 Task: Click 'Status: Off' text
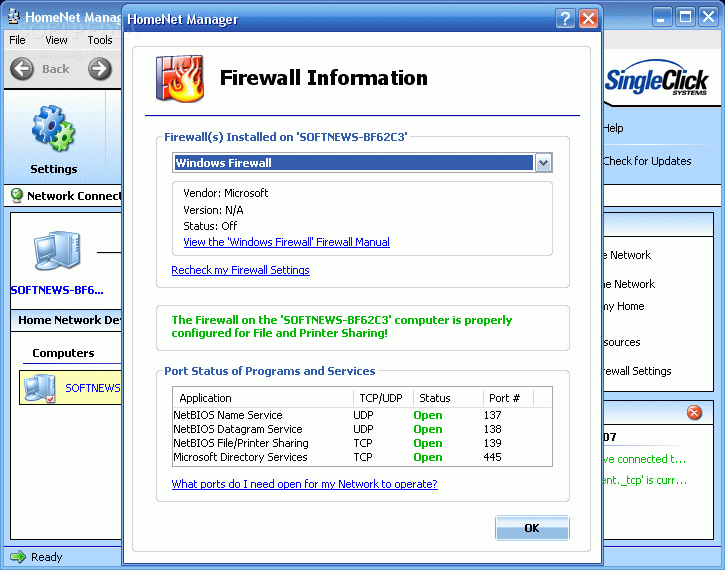tap(210, 226)
